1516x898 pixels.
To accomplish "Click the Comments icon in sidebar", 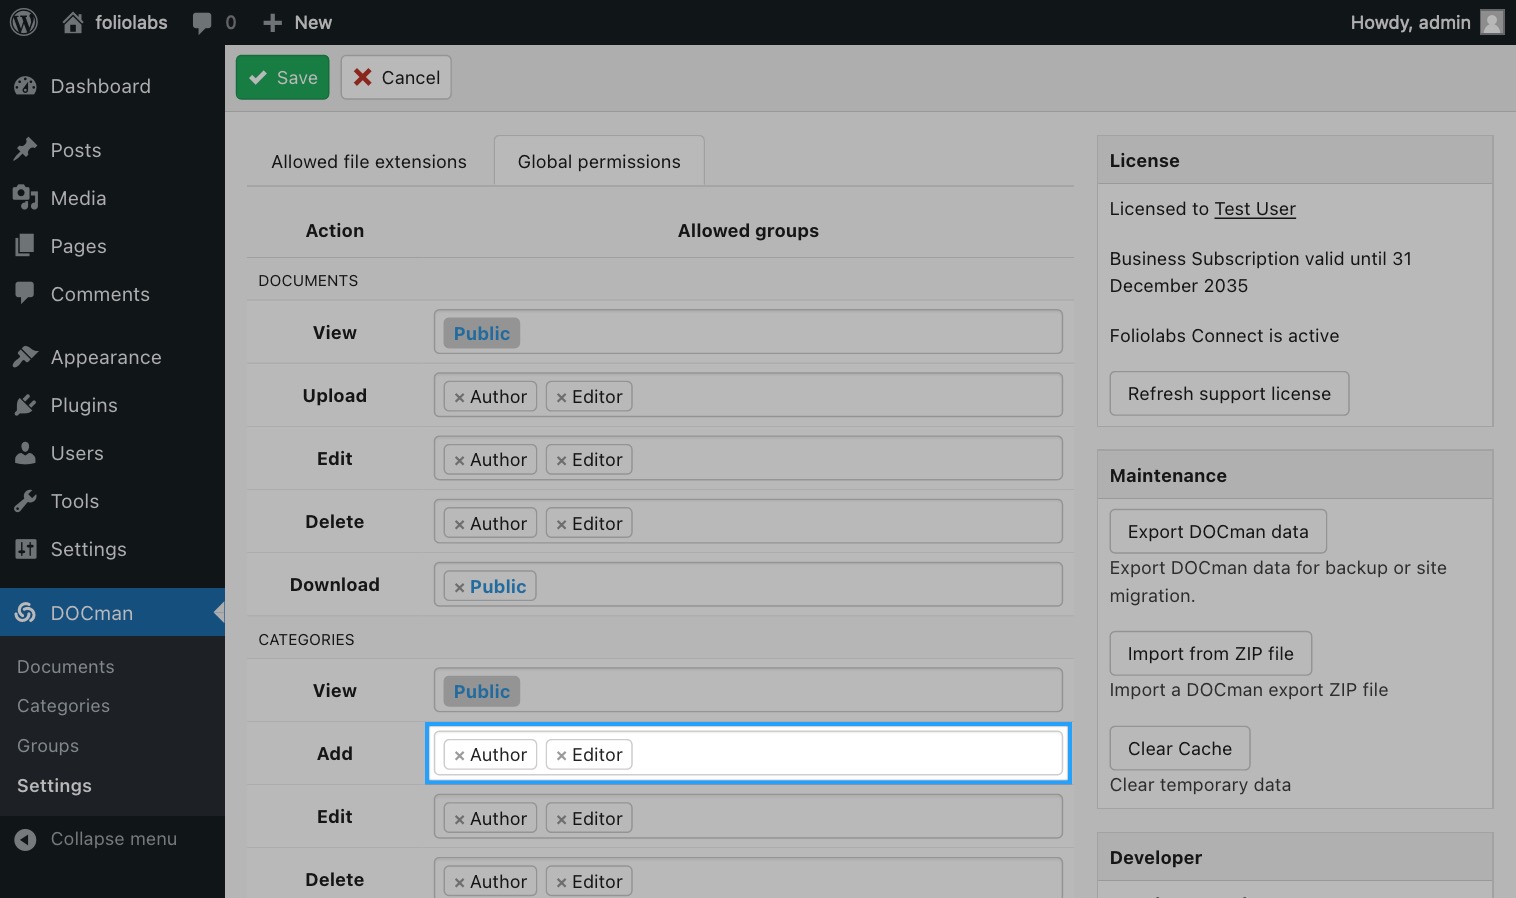I will point(26,293).
